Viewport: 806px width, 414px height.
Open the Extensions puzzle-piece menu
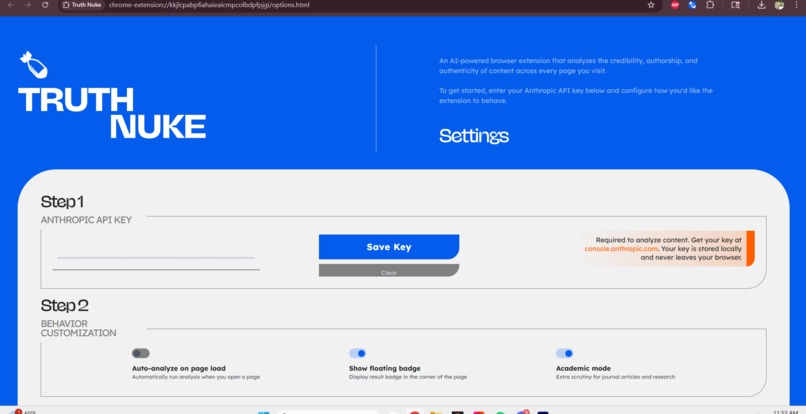click(710, 5)
